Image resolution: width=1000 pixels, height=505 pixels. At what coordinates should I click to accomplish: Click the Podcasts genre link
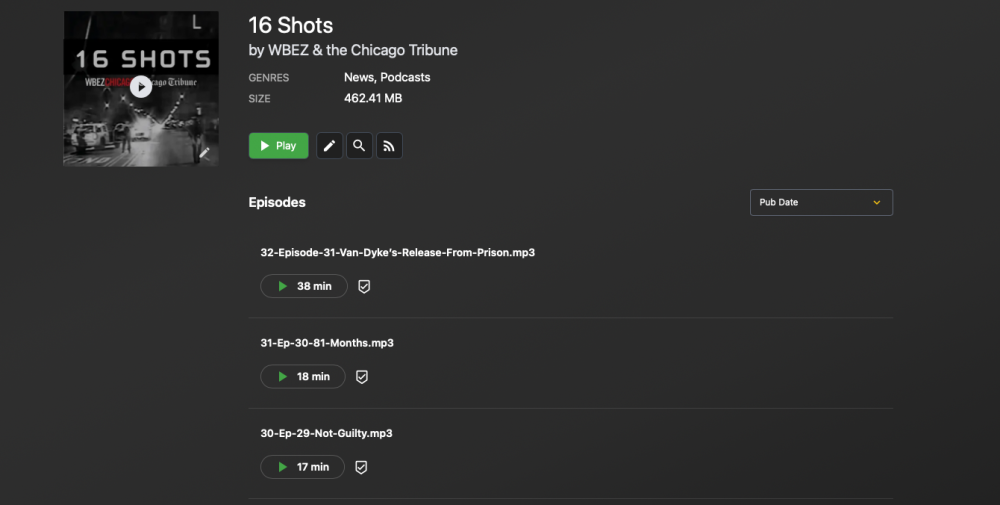click(x=405, y=77)
